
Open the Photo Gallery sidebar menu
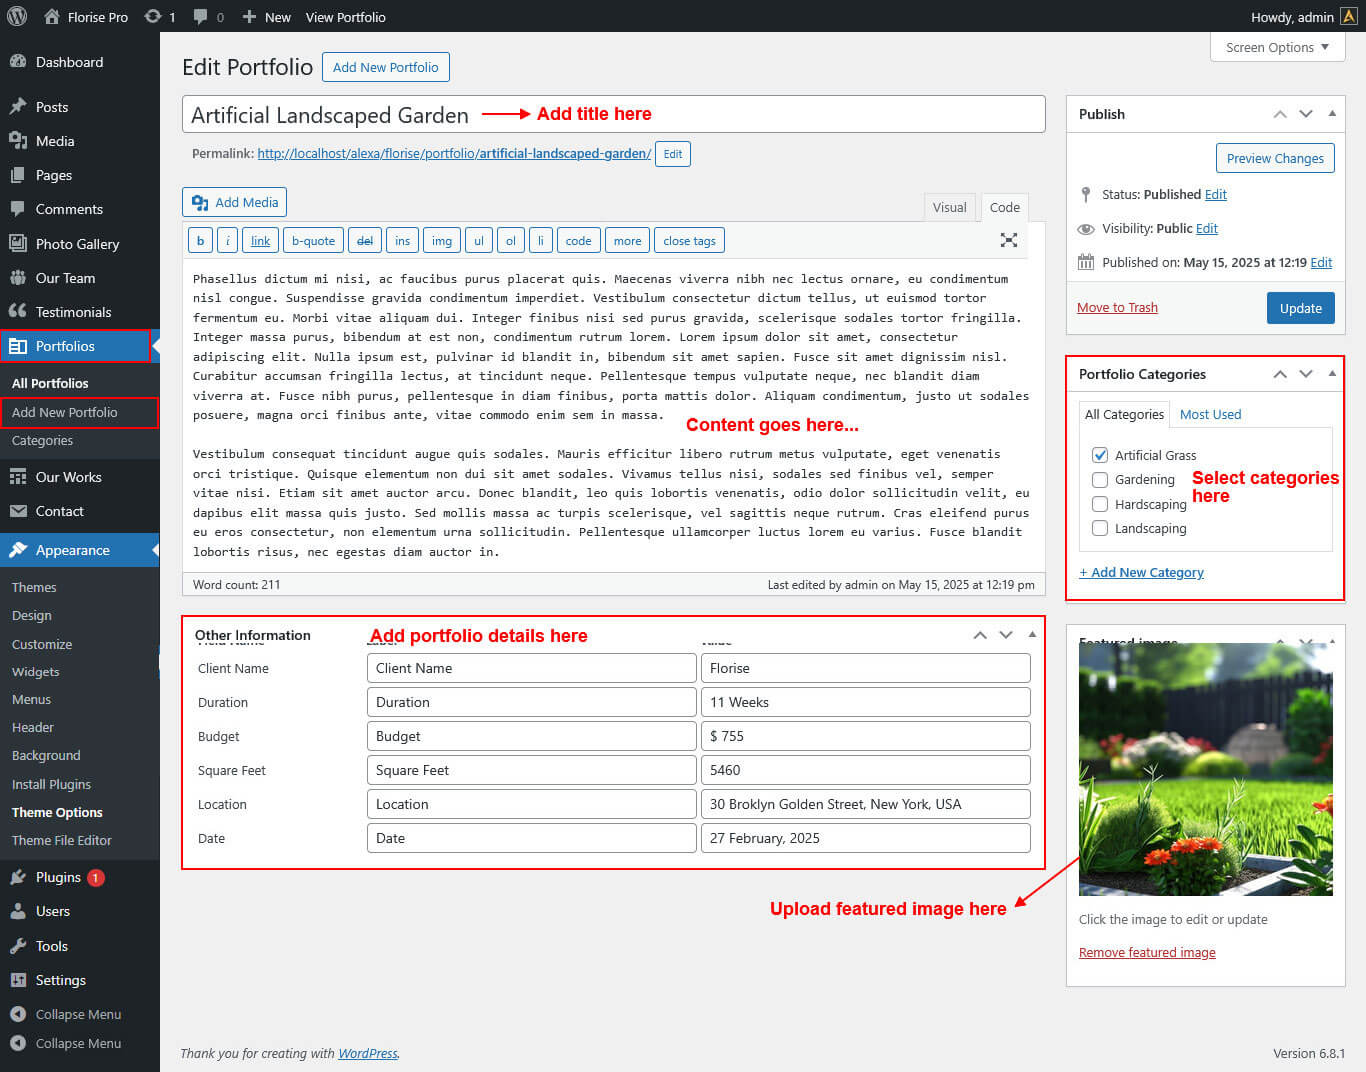click(x=77, y=244)
